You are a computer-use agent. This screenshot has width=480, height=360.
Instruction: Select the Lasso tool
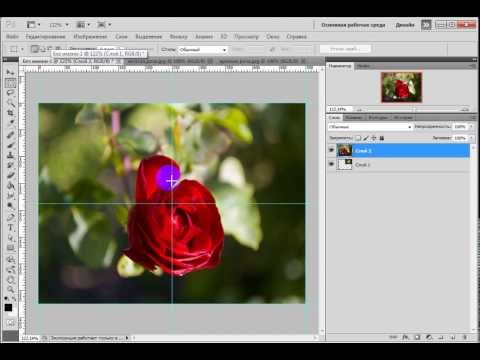[10, 93]
